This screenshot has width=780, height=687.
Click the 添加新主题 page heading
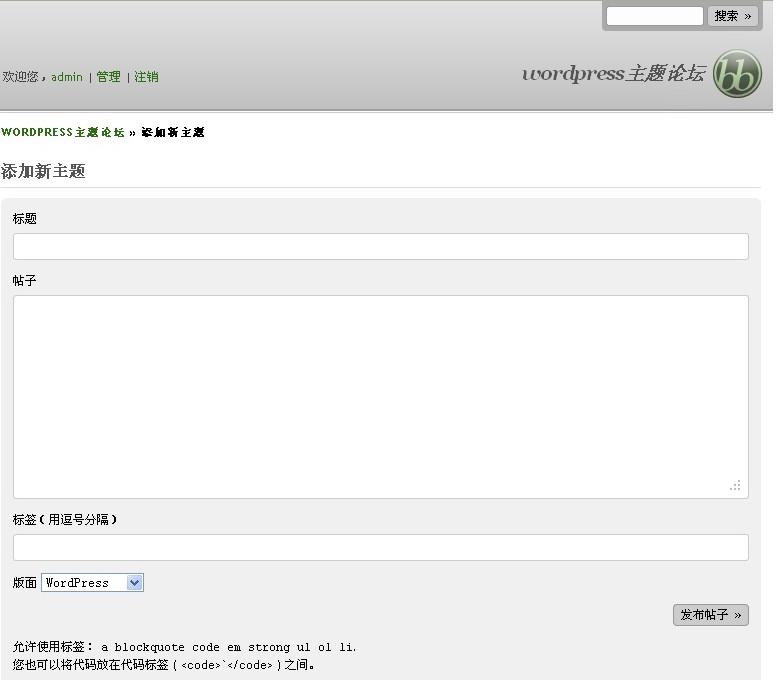[43, 171]
